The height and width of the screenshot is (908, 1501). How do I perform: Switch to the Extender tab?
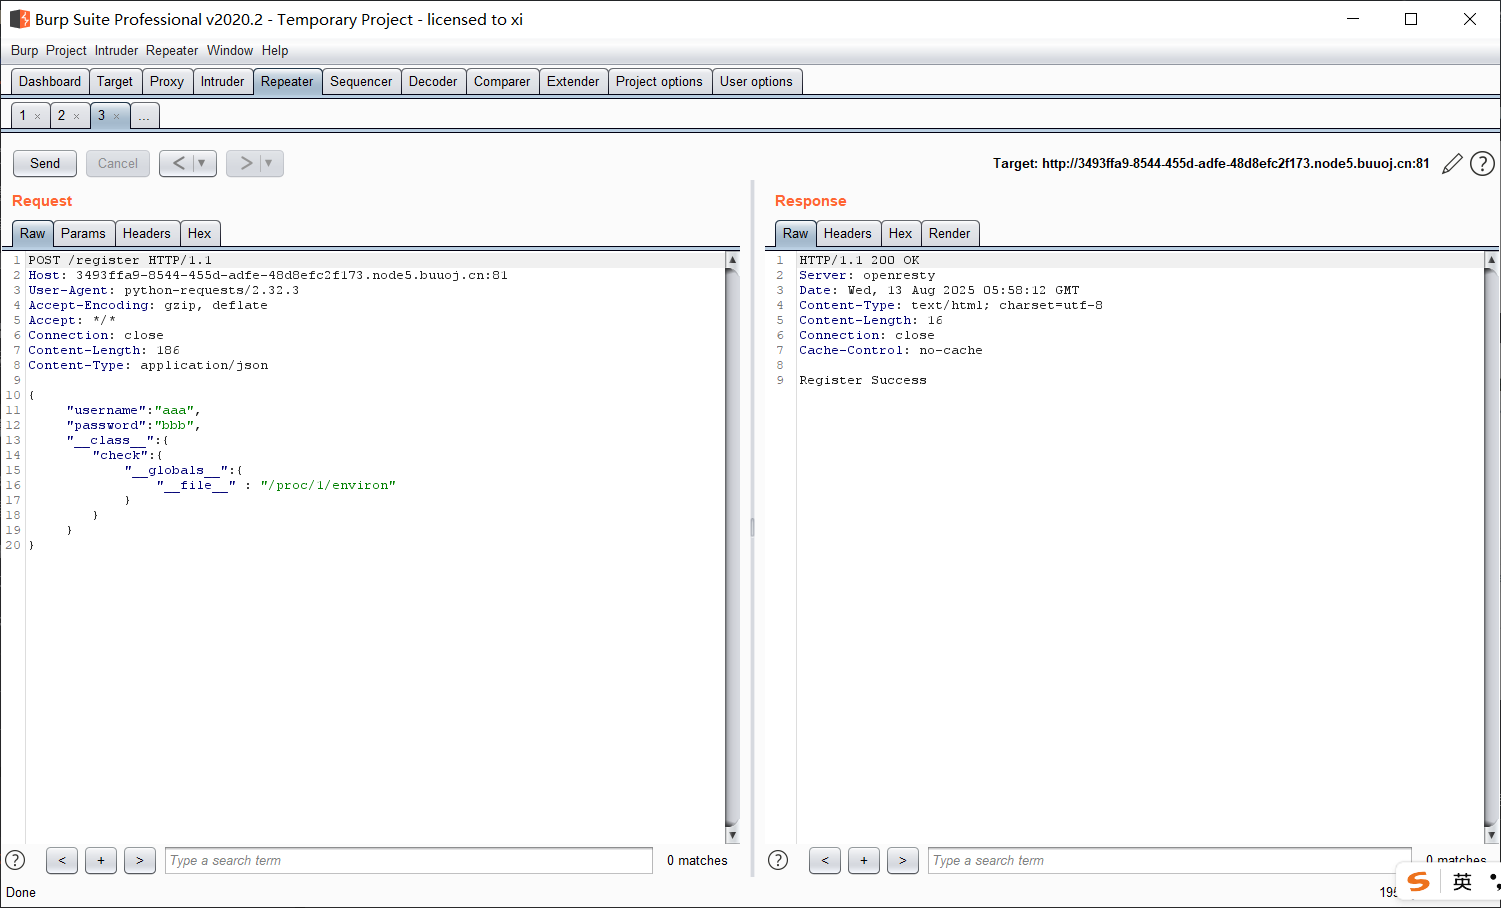coord(573,82)
